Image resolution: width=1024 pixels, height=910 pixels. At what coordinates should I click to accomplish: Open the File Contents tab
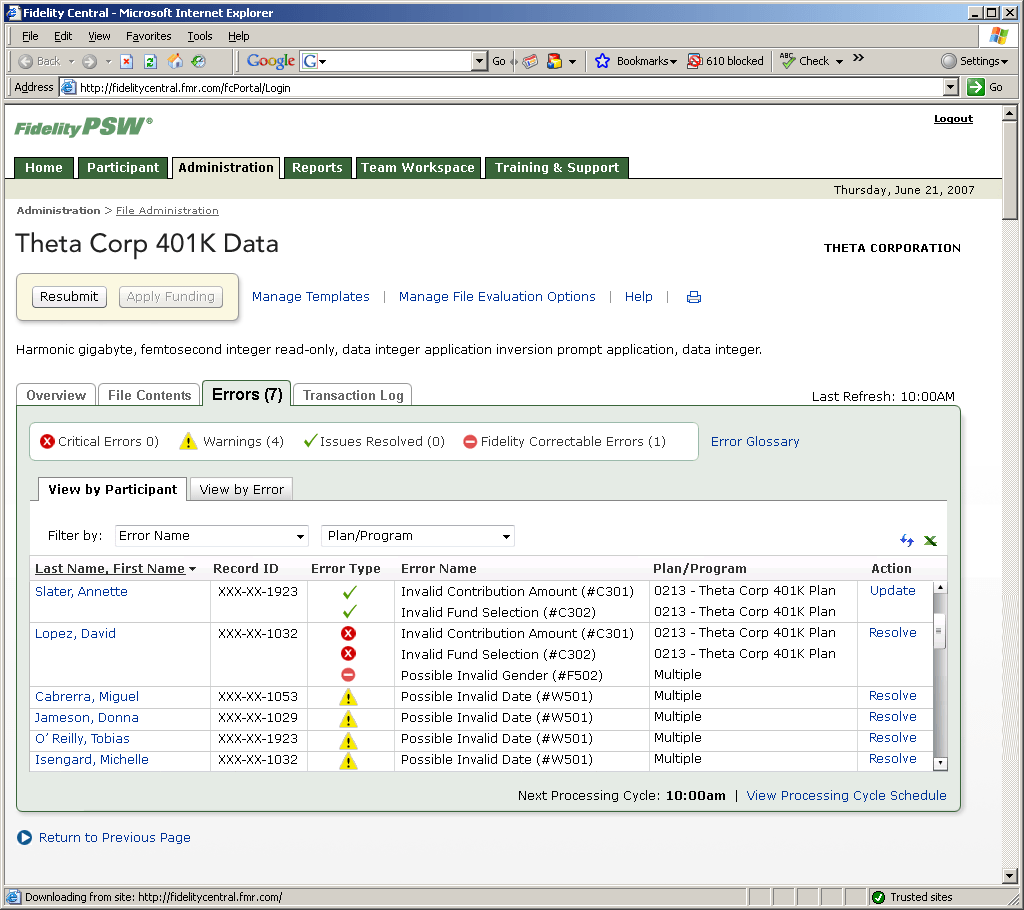coord(150,395)
